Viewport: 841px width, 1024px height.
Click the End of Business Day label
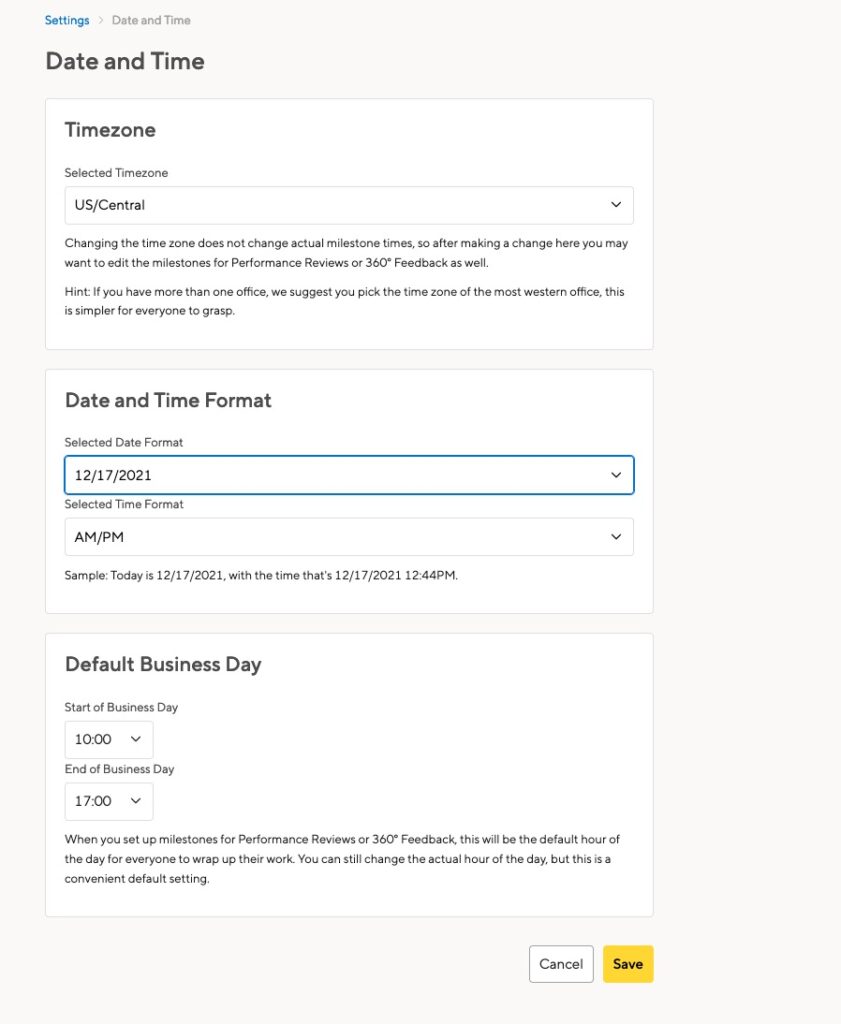click(x=119, y=769)
